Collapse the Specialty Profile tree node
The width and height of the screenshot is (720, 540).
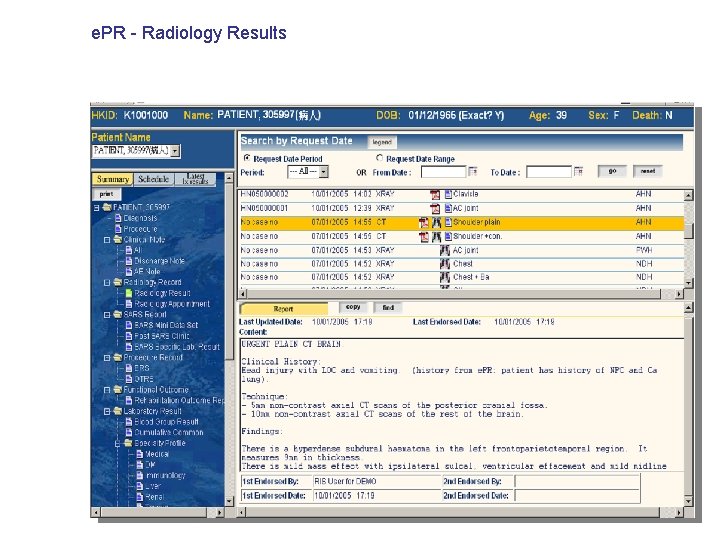[118, 444]
